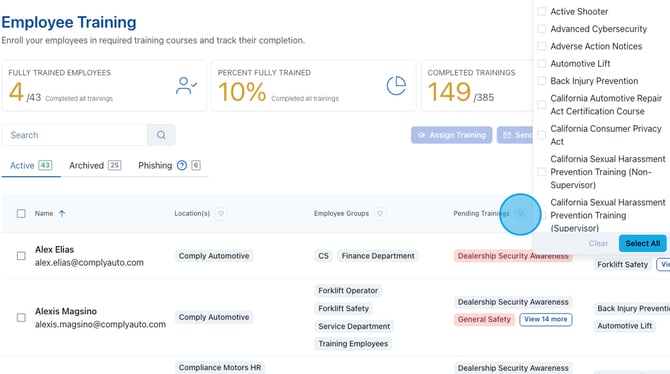Click Comply Automotive tag in Alex Elias row
Screen dimensions: 670x374
pos(214,256)
